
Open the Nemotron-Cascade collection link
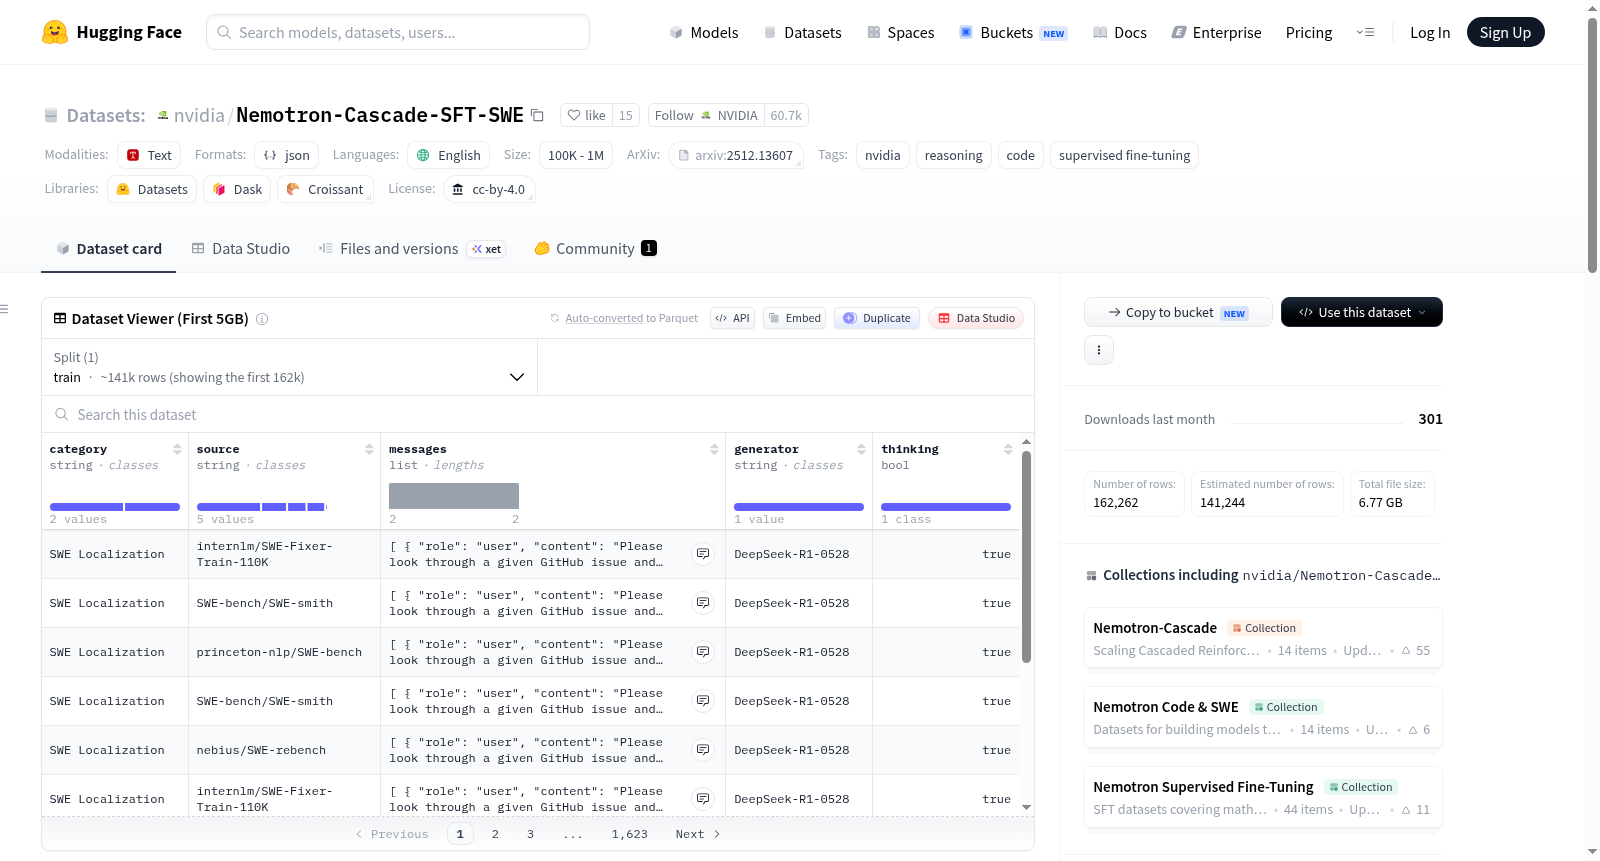coord(1155,628)
